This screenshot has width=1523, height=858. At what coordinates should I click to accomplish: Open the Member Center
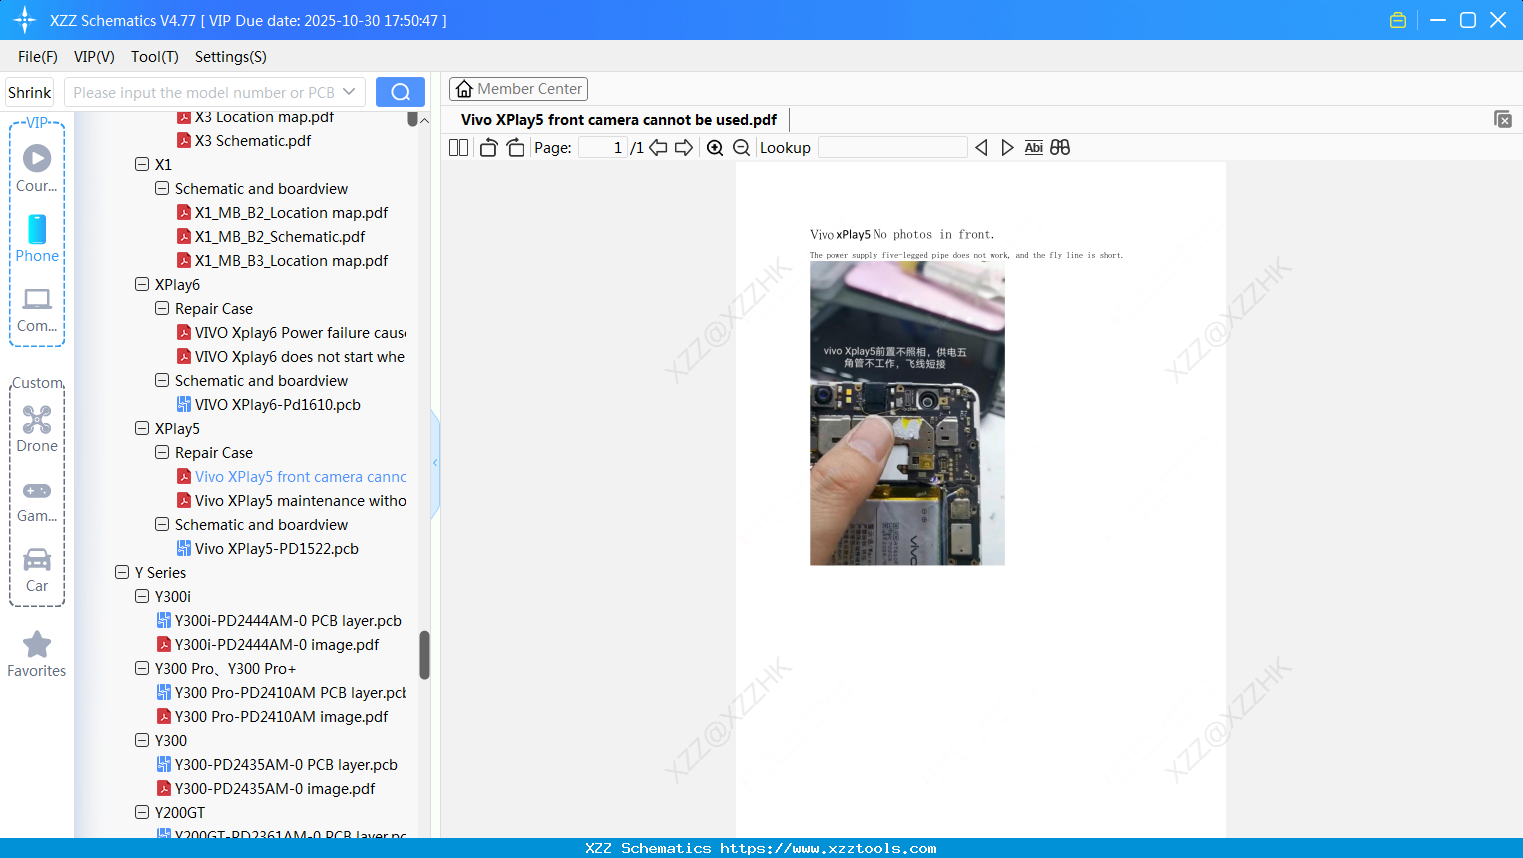tap(518, 88)
